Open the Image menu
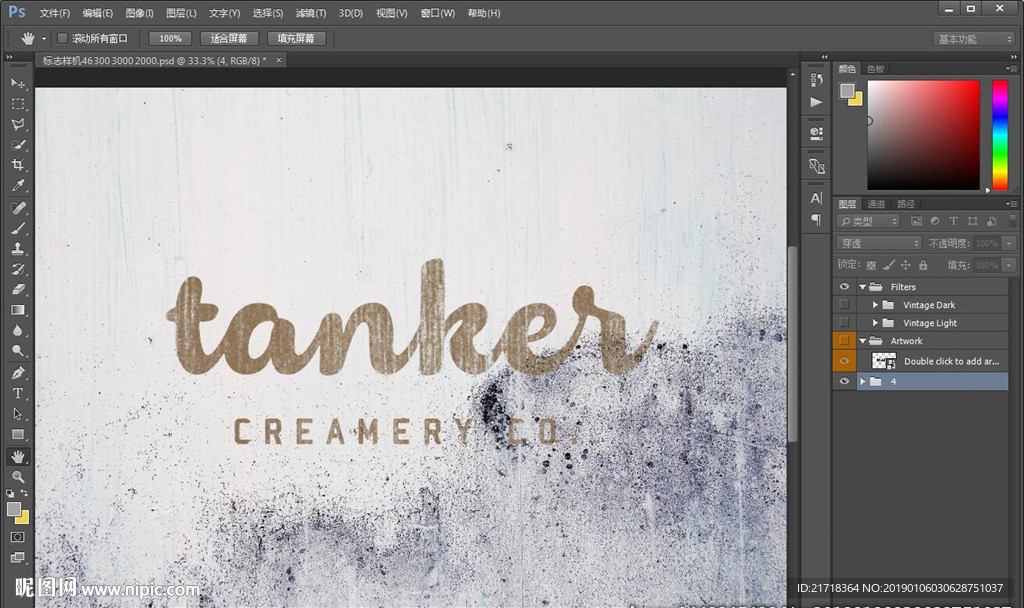Image resolution: width=1024 pixels, height=608 pixels. (139, 13)
